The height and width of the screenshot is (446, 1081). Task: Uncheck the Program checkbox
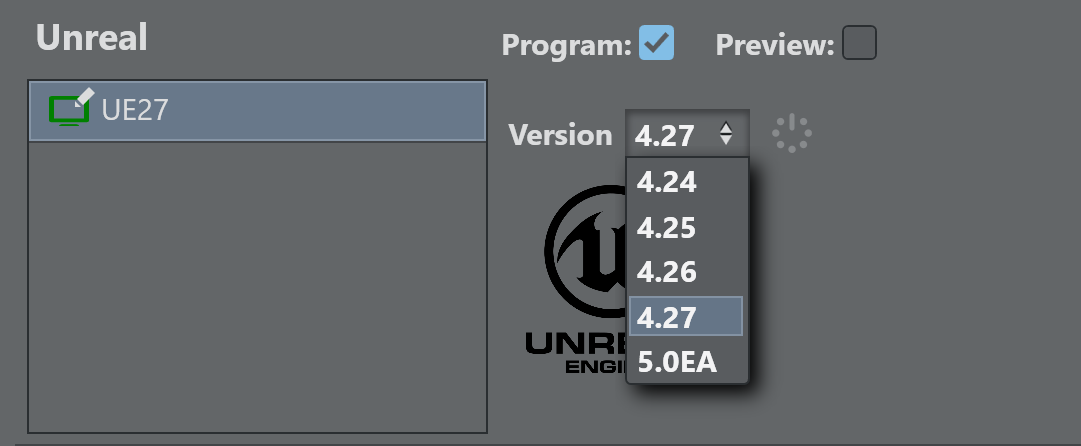point(657,43)
